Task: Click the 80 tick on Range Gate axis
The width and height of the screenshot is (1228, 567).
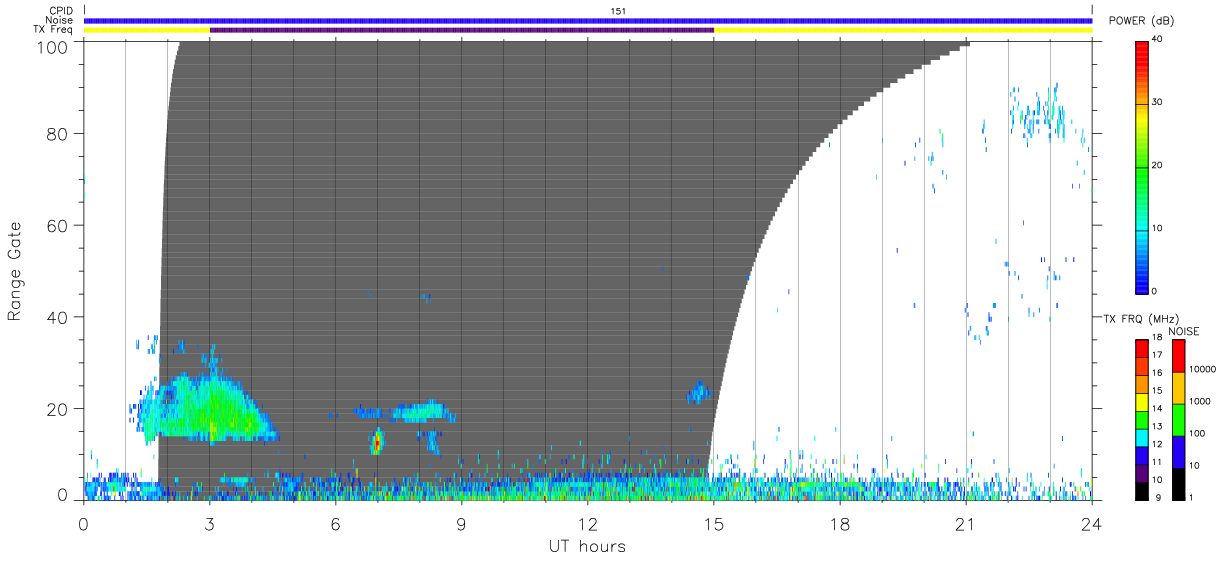Action: pyautogui.click(x=57, y=134)
